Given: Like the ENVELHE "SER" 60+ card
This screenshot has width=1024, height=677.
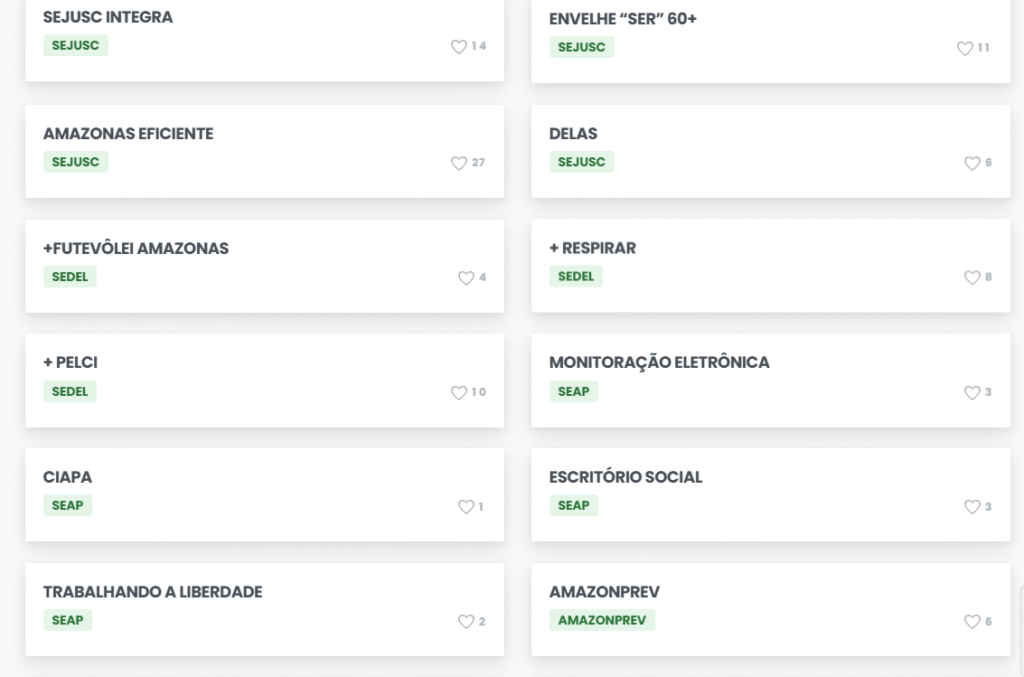Looking at the screenshot, I should tap(965, 48).
